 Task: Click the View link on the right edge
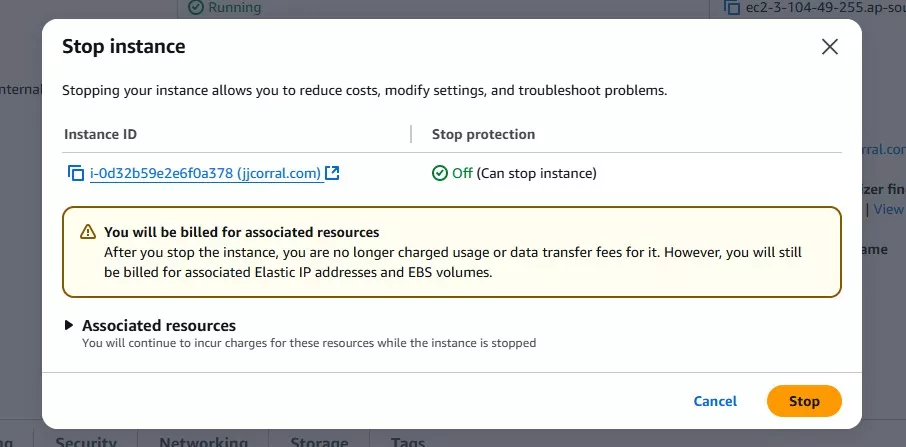[888, 209]
